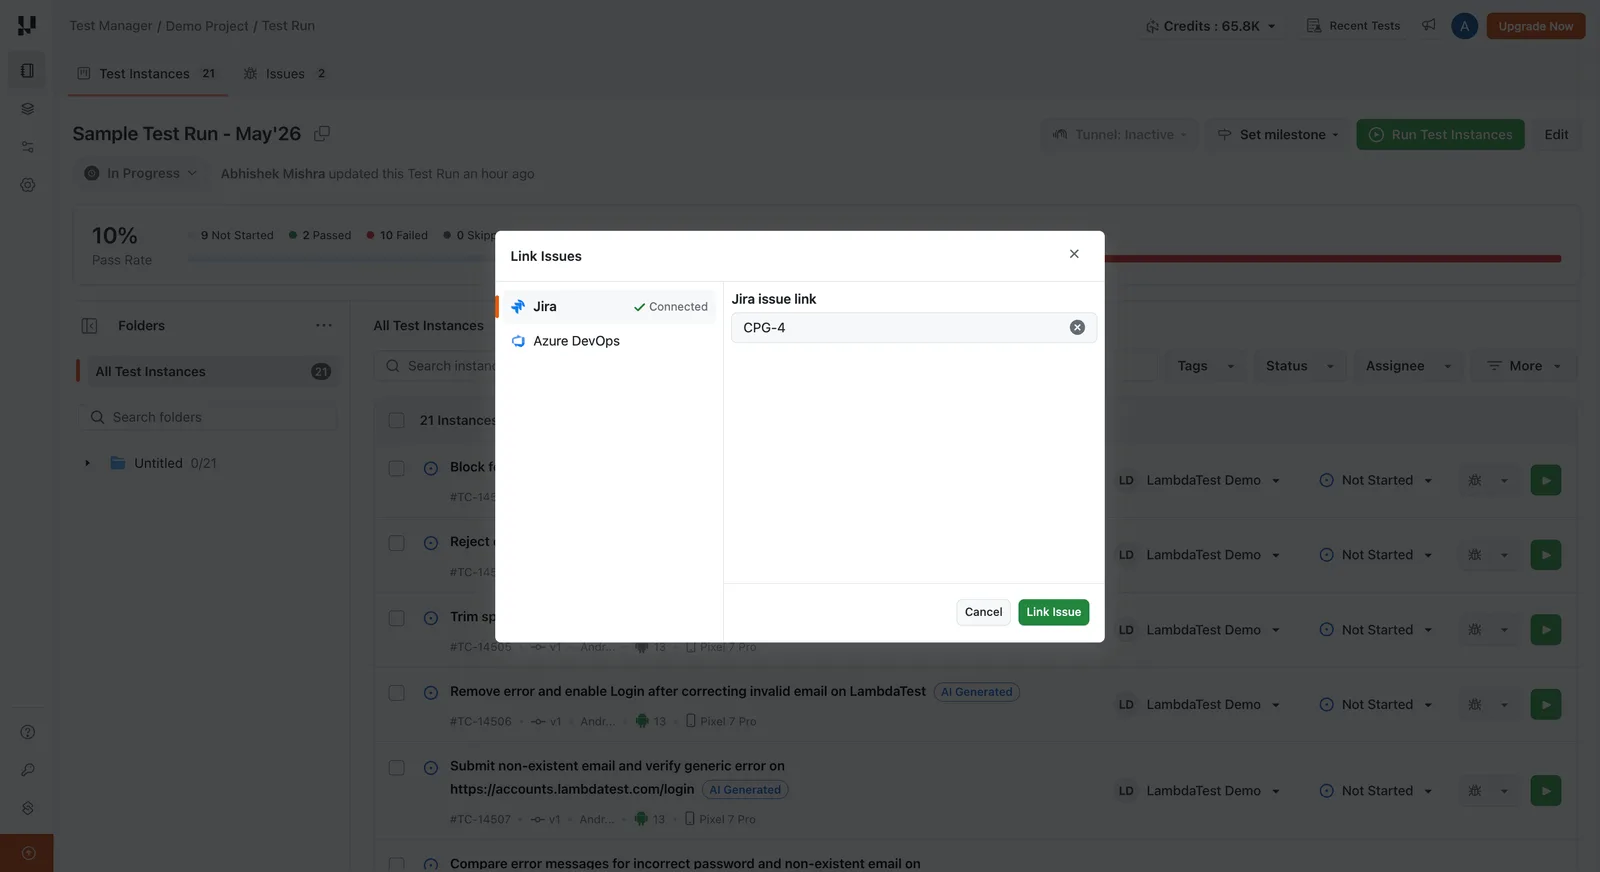1600x872 pixels.
Task: Click the Search folders field
Action: pyautogui.click(x=208, y=418)
